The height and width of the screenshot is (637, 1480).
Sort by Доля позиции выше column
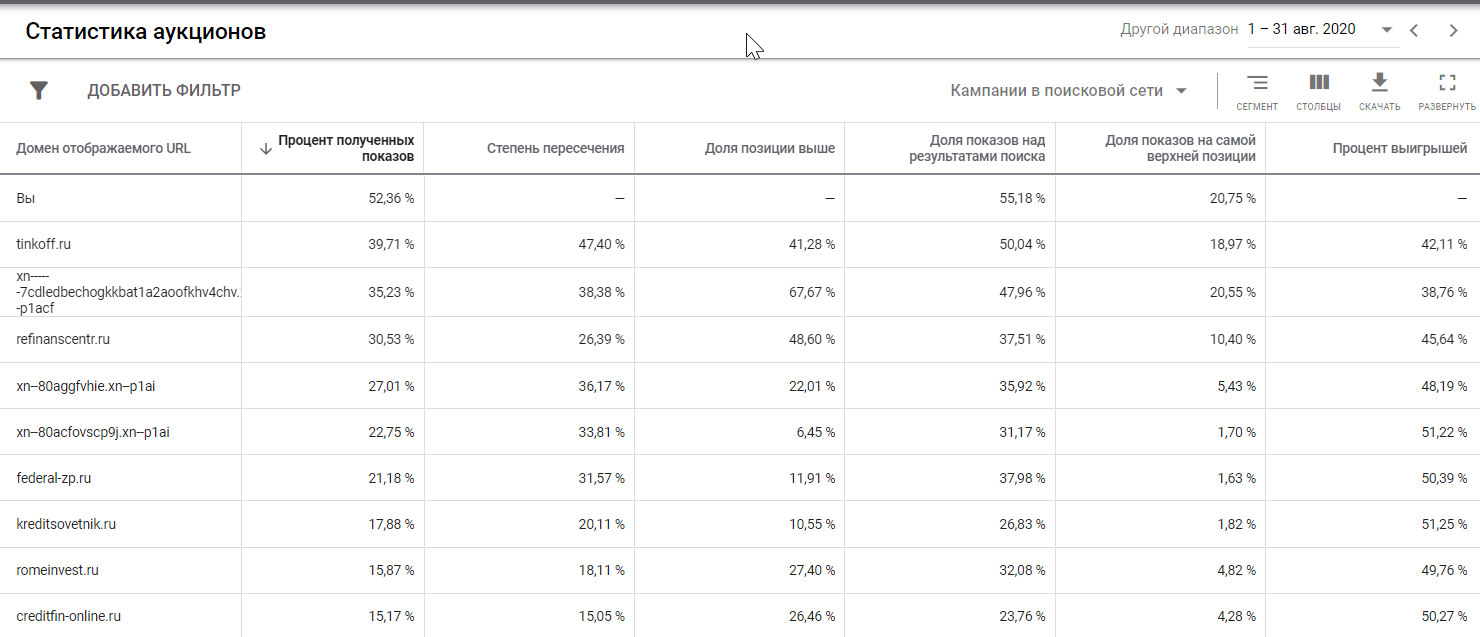pos(769,149)
